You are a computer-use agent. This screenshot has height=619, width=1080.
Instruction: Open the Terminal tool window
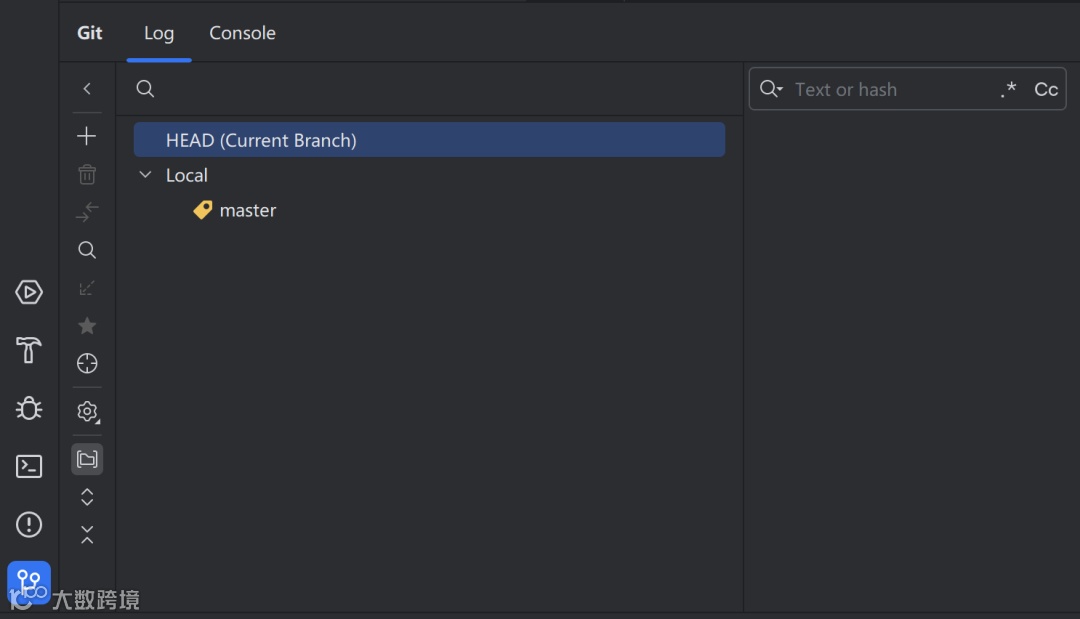click(29, 466)
